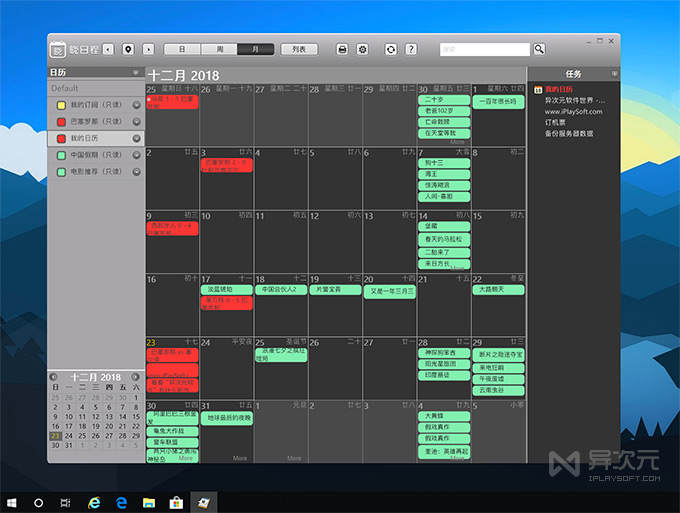The image size is (680, 513).
Task: Open settings via the gear icon
Action: point(362,49)
